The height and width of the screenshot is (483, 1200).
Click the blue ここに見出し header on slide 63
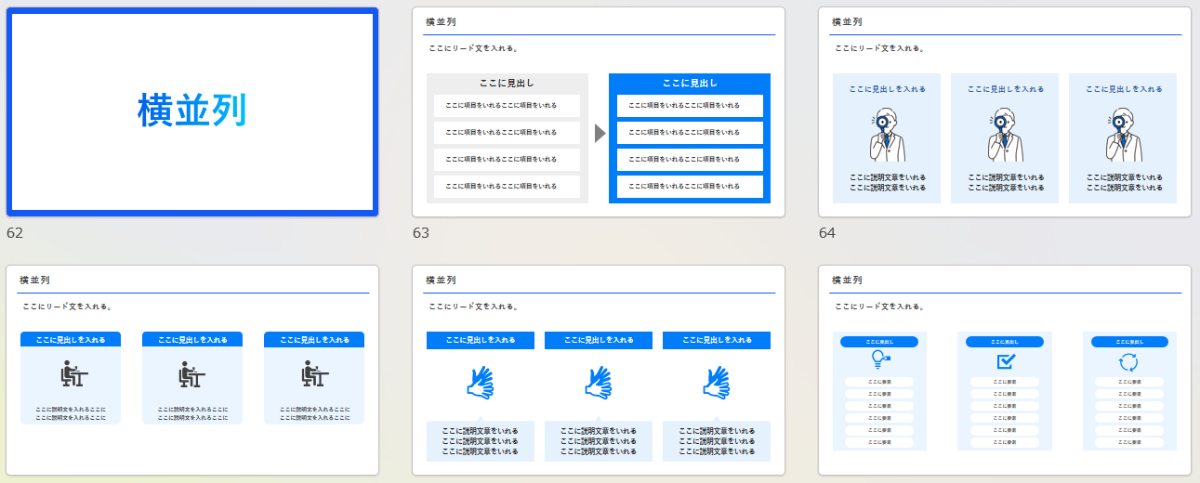point(689,84)
